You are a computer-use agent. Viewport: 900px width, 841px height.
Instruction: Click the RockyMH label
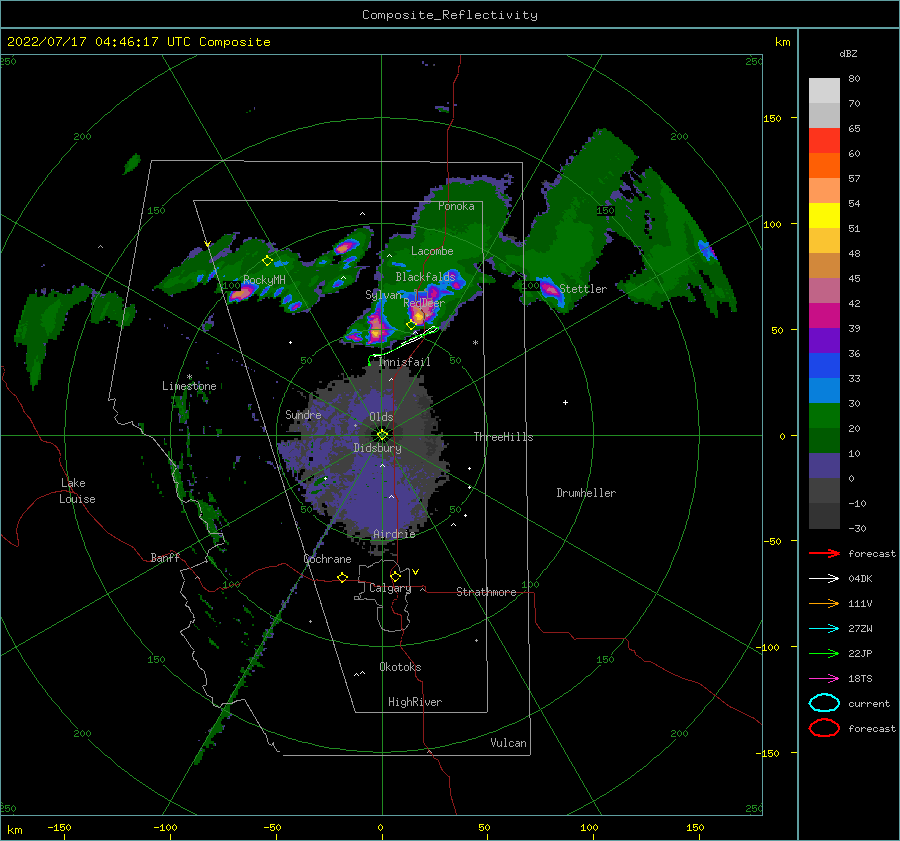click(x=264, y=280)
